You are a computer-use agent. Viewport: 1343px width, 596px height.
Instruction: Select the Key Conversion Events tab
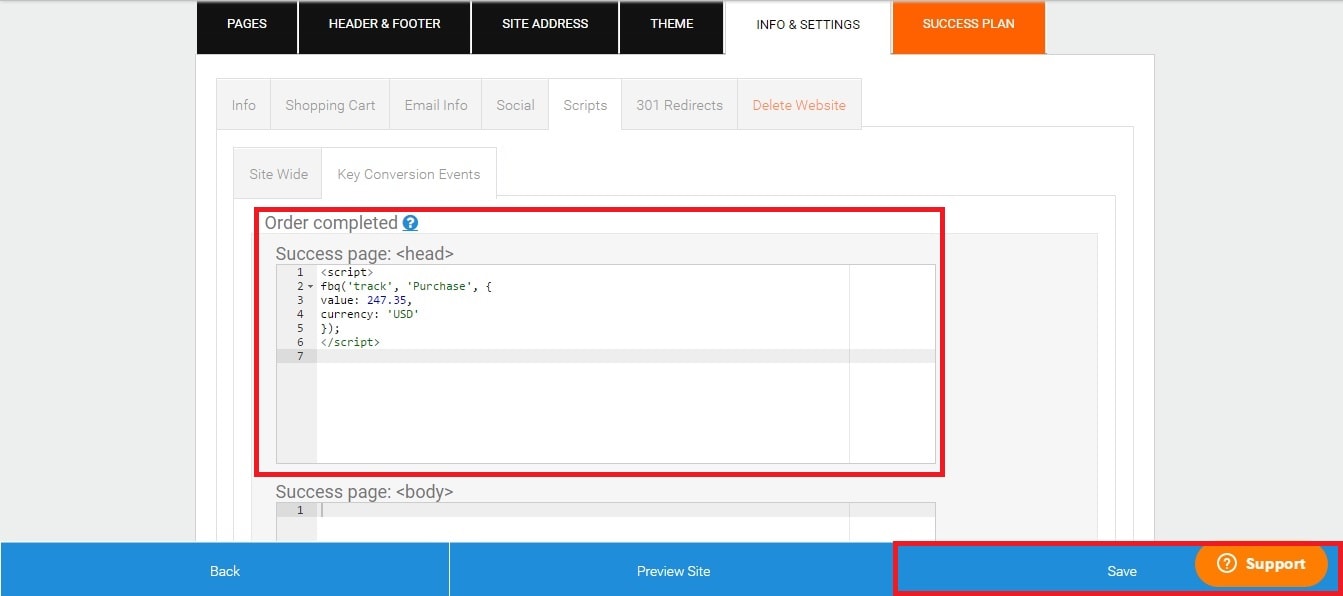click(x=409, y=173)
